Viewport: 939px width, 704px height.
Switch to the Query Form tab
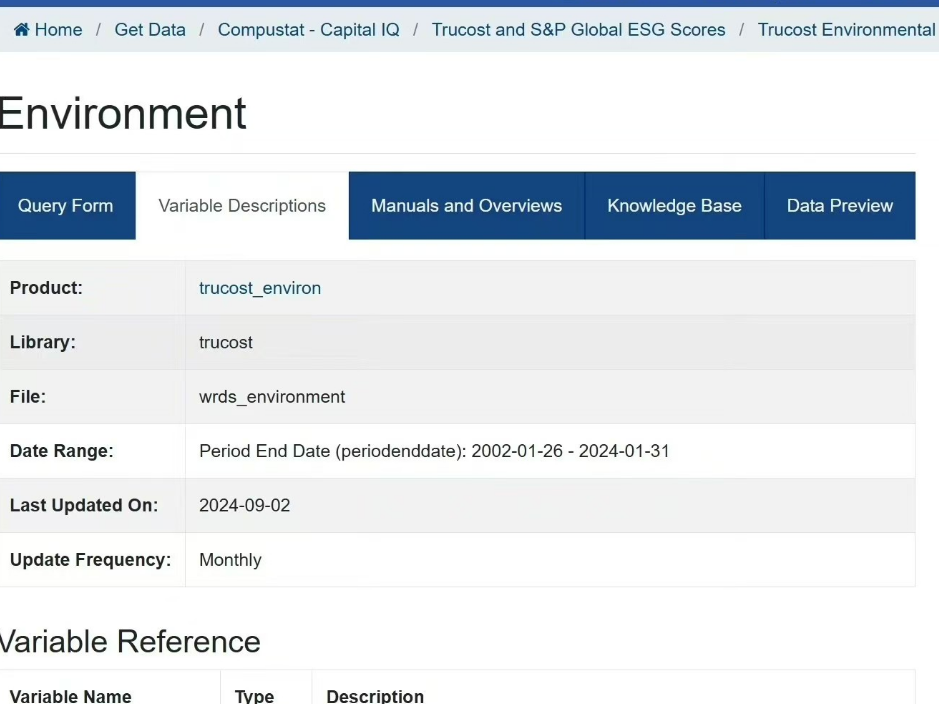(65, 205)
